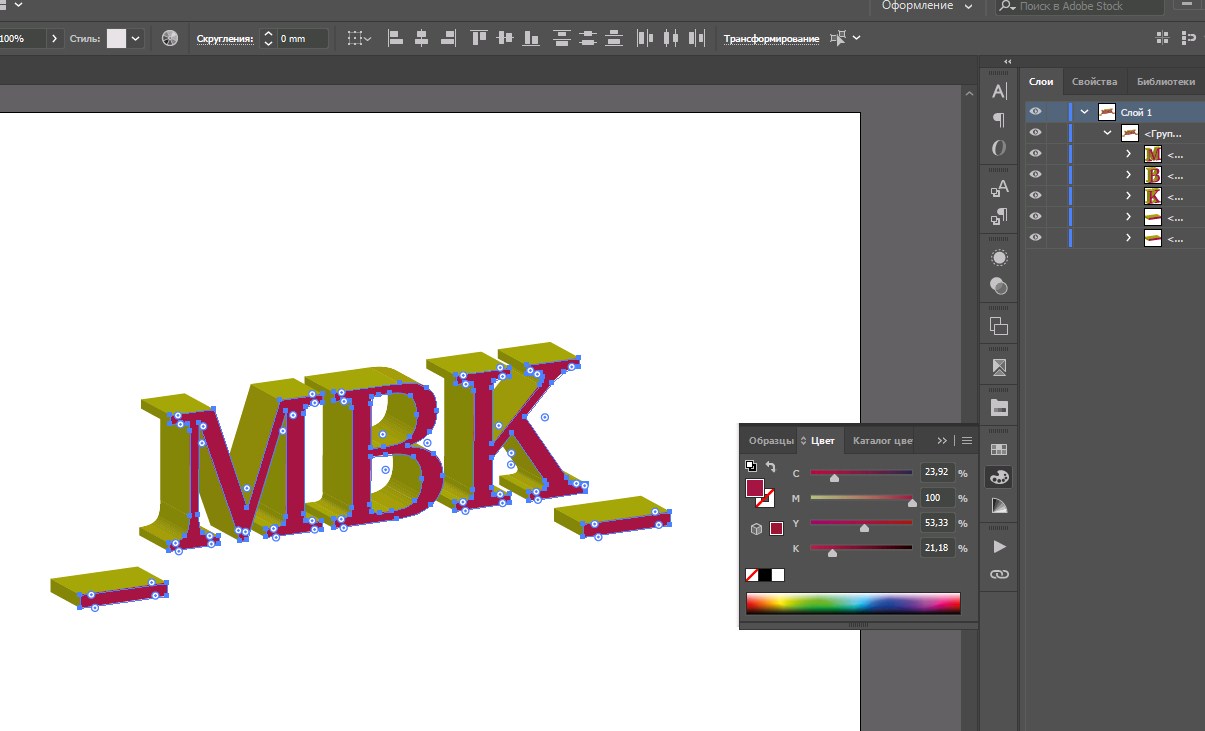Click Vertical Distribute Bottom icon
Screen dimensions: 1205x731
tap(612, 38)
